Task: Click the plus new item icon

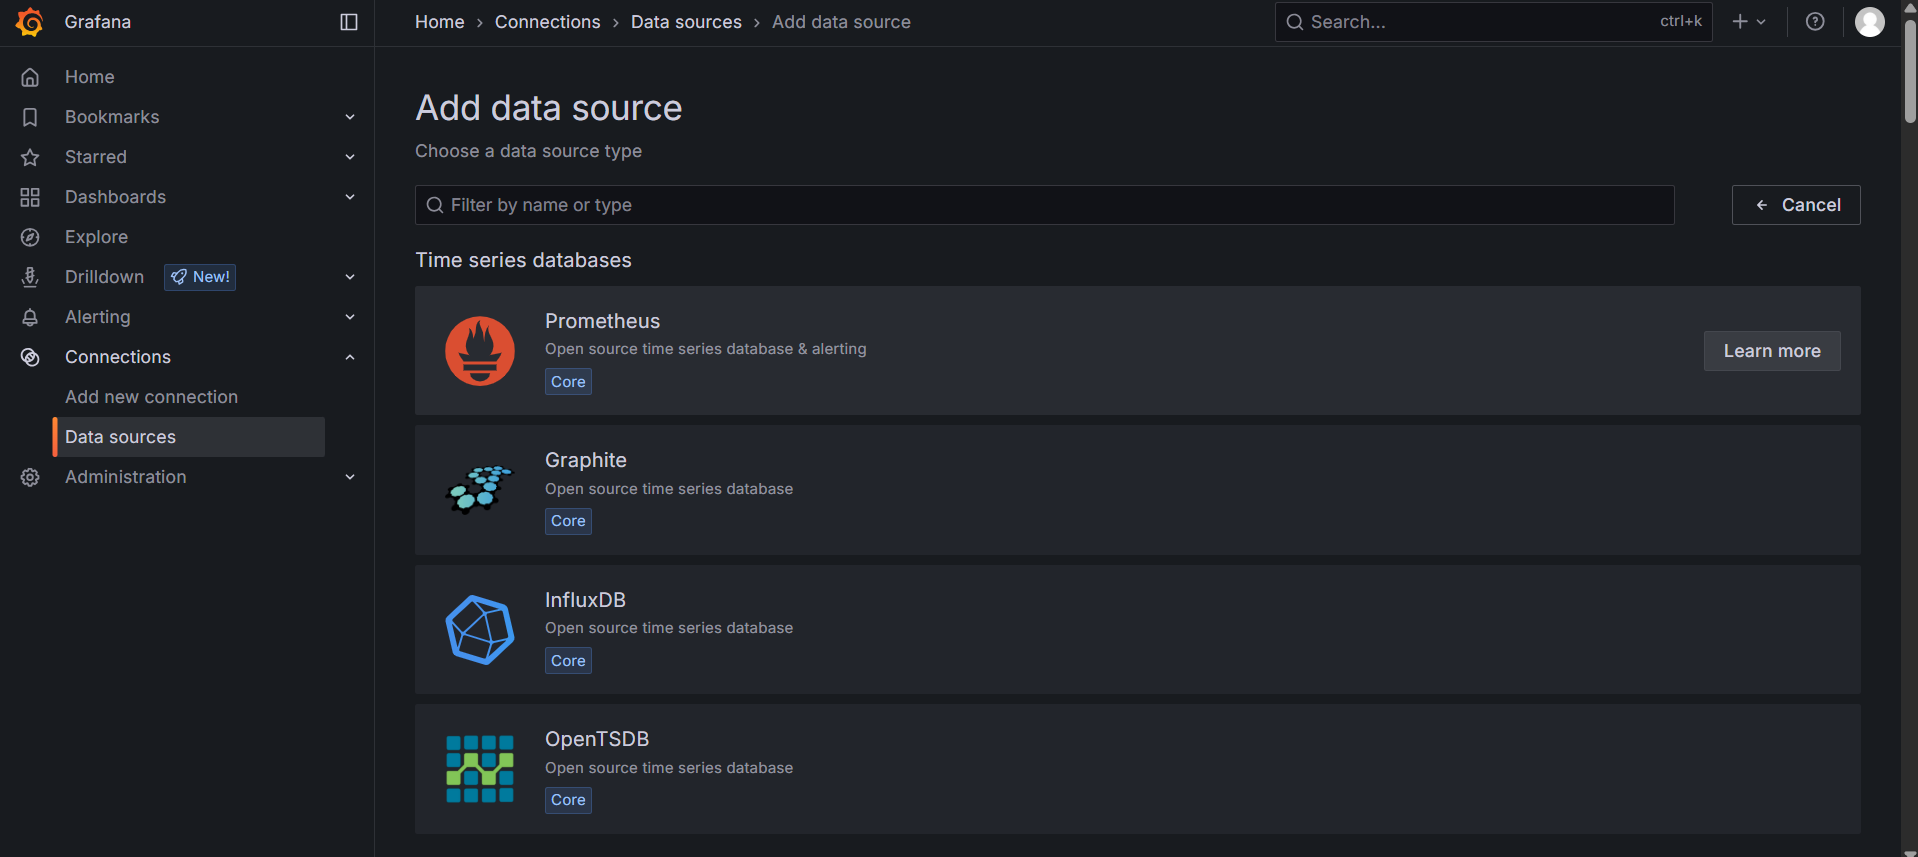Action: coord(1740,22)
